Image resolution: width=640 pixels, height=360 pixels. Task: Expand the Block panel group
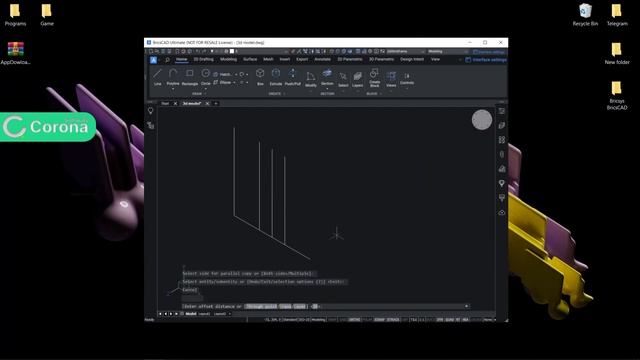coord(373,94)
